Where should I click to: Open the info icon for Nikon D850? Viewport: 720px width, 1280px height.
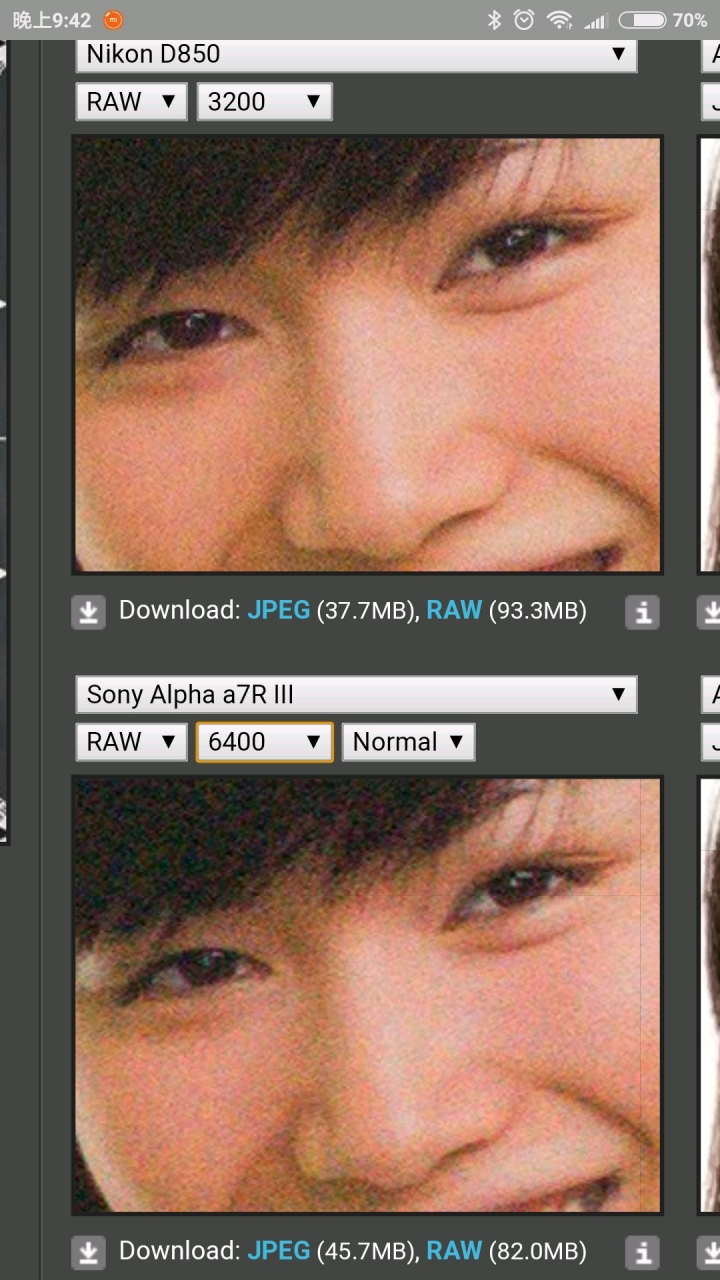[642, 612]
